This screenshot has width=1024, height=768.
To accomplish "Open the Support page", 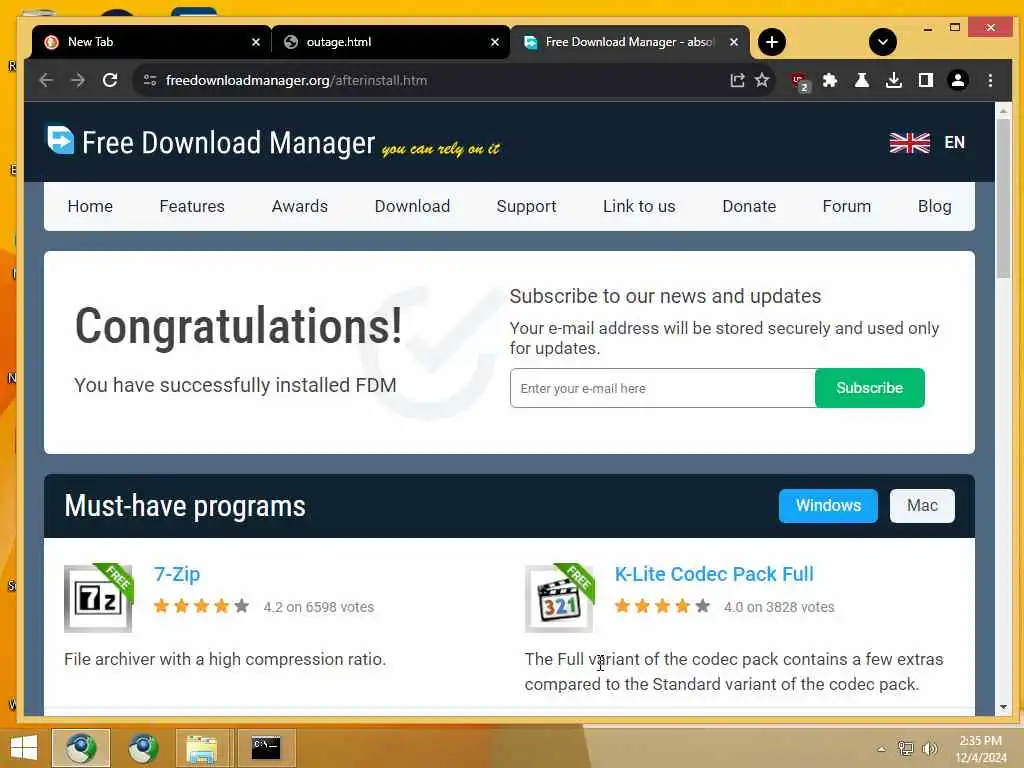I will [526, 206].
